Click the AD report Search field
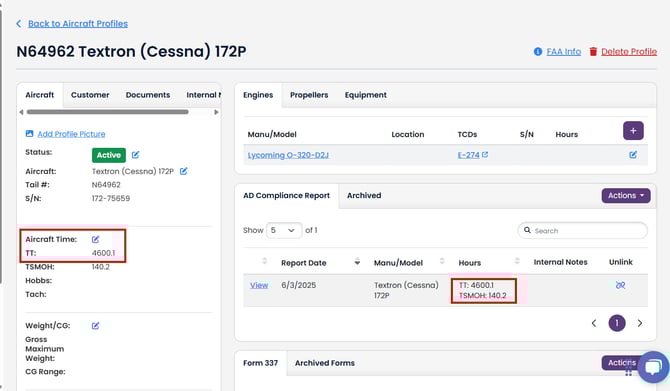This screenshot has height=391, width=670. click(582, 231)
